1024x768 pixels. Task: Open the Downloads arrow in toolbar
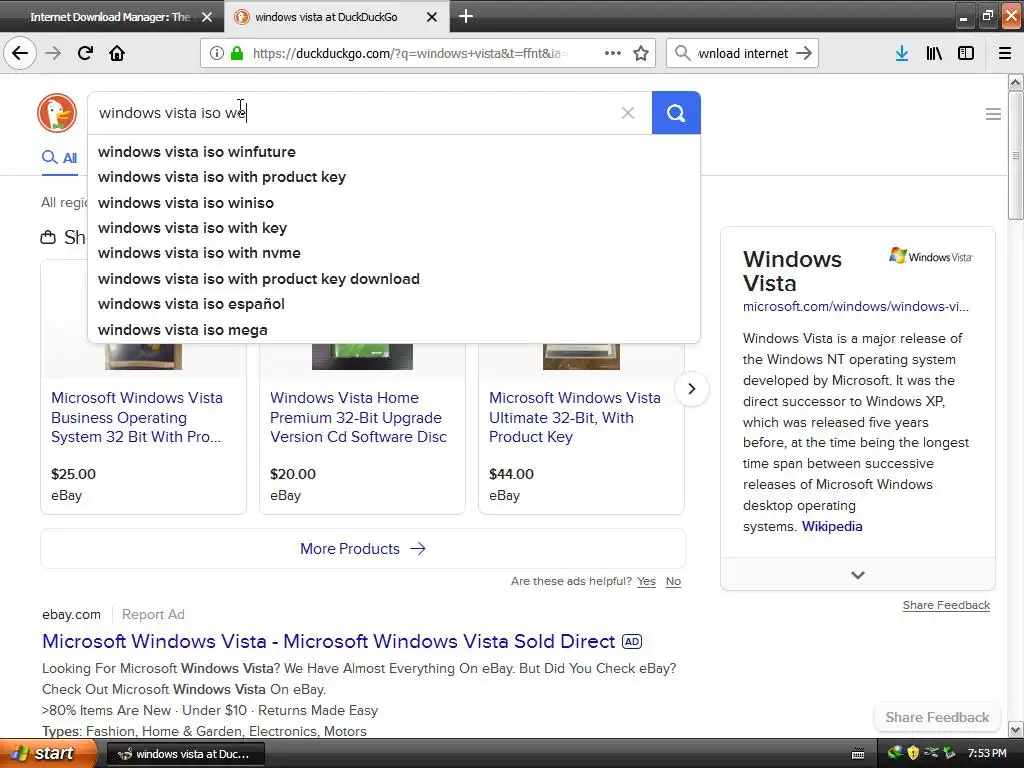click(x=901, y=53)
